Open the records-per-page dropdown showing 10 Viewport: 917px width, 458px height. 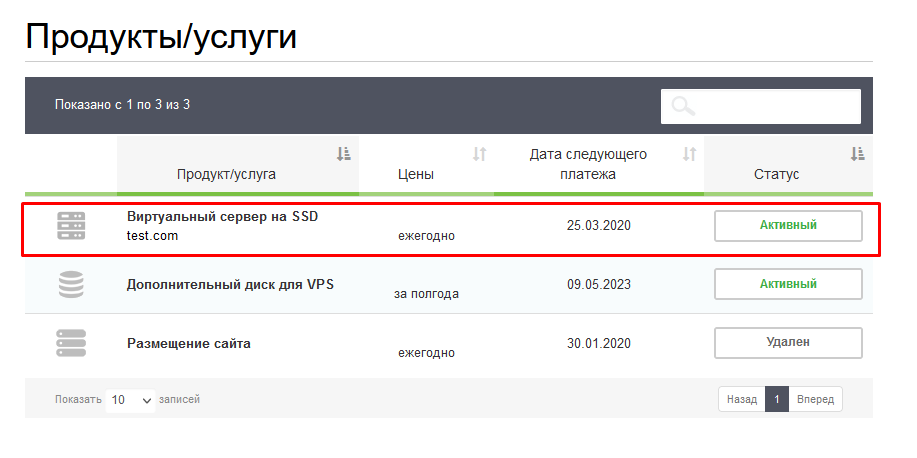(x=131, y=400)
